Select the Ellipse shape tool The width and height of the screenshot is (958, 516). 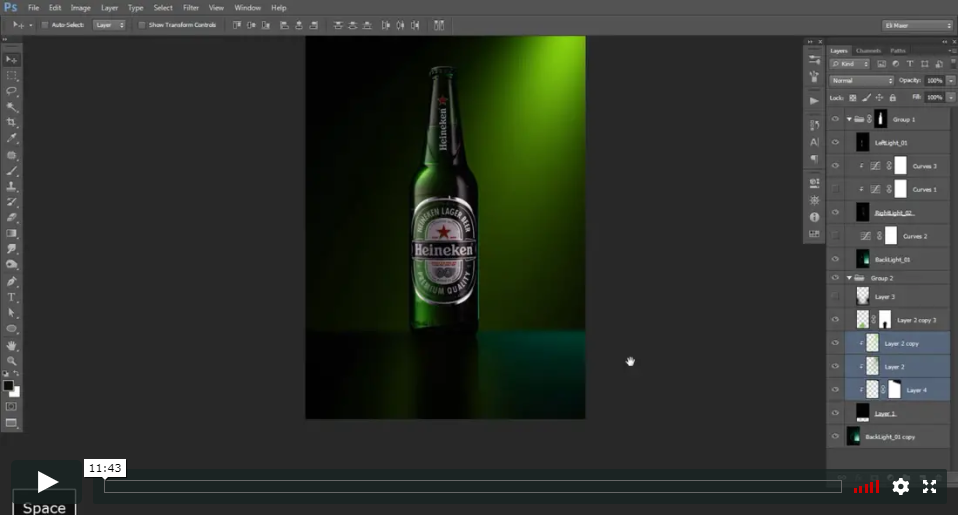pos(12,329)
